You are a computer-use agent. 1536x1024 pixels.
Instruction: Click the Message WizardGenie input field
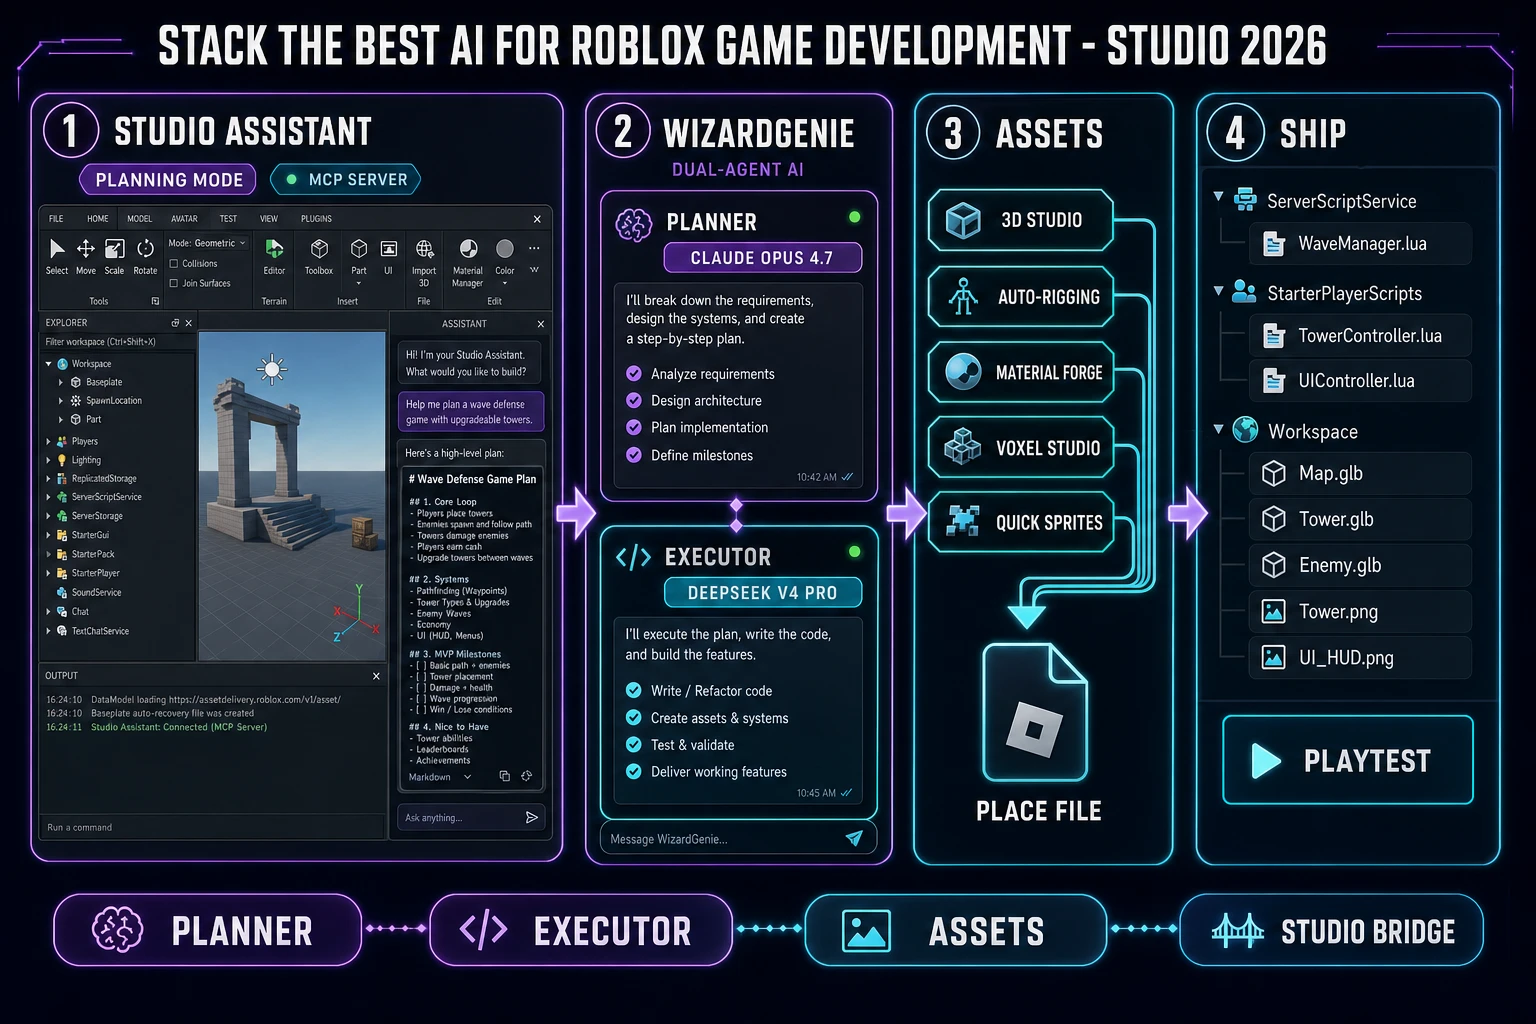[x=738, y=838]
